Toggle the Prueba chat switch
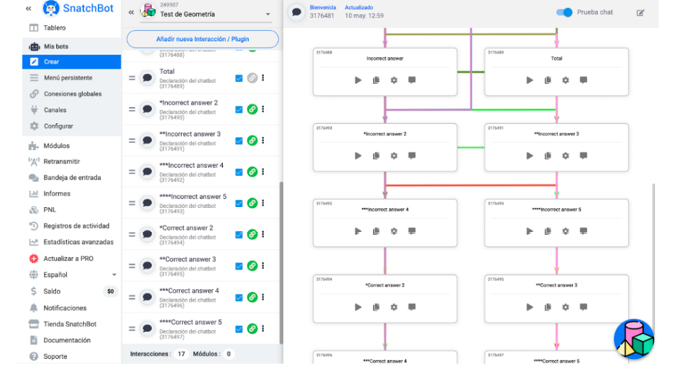The image size is (695, 373). 564,12
